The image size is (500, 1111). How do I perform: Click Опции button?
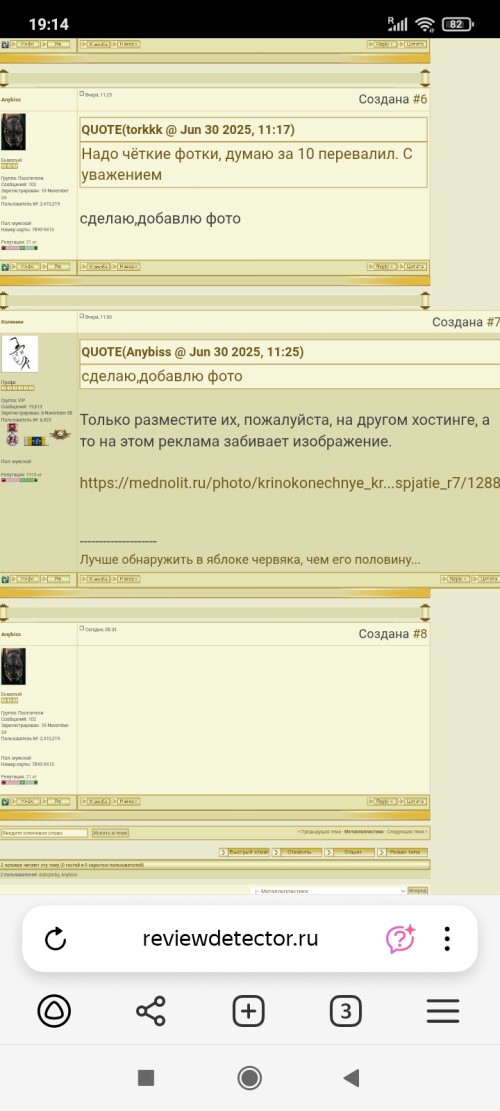tap(349, 852)
